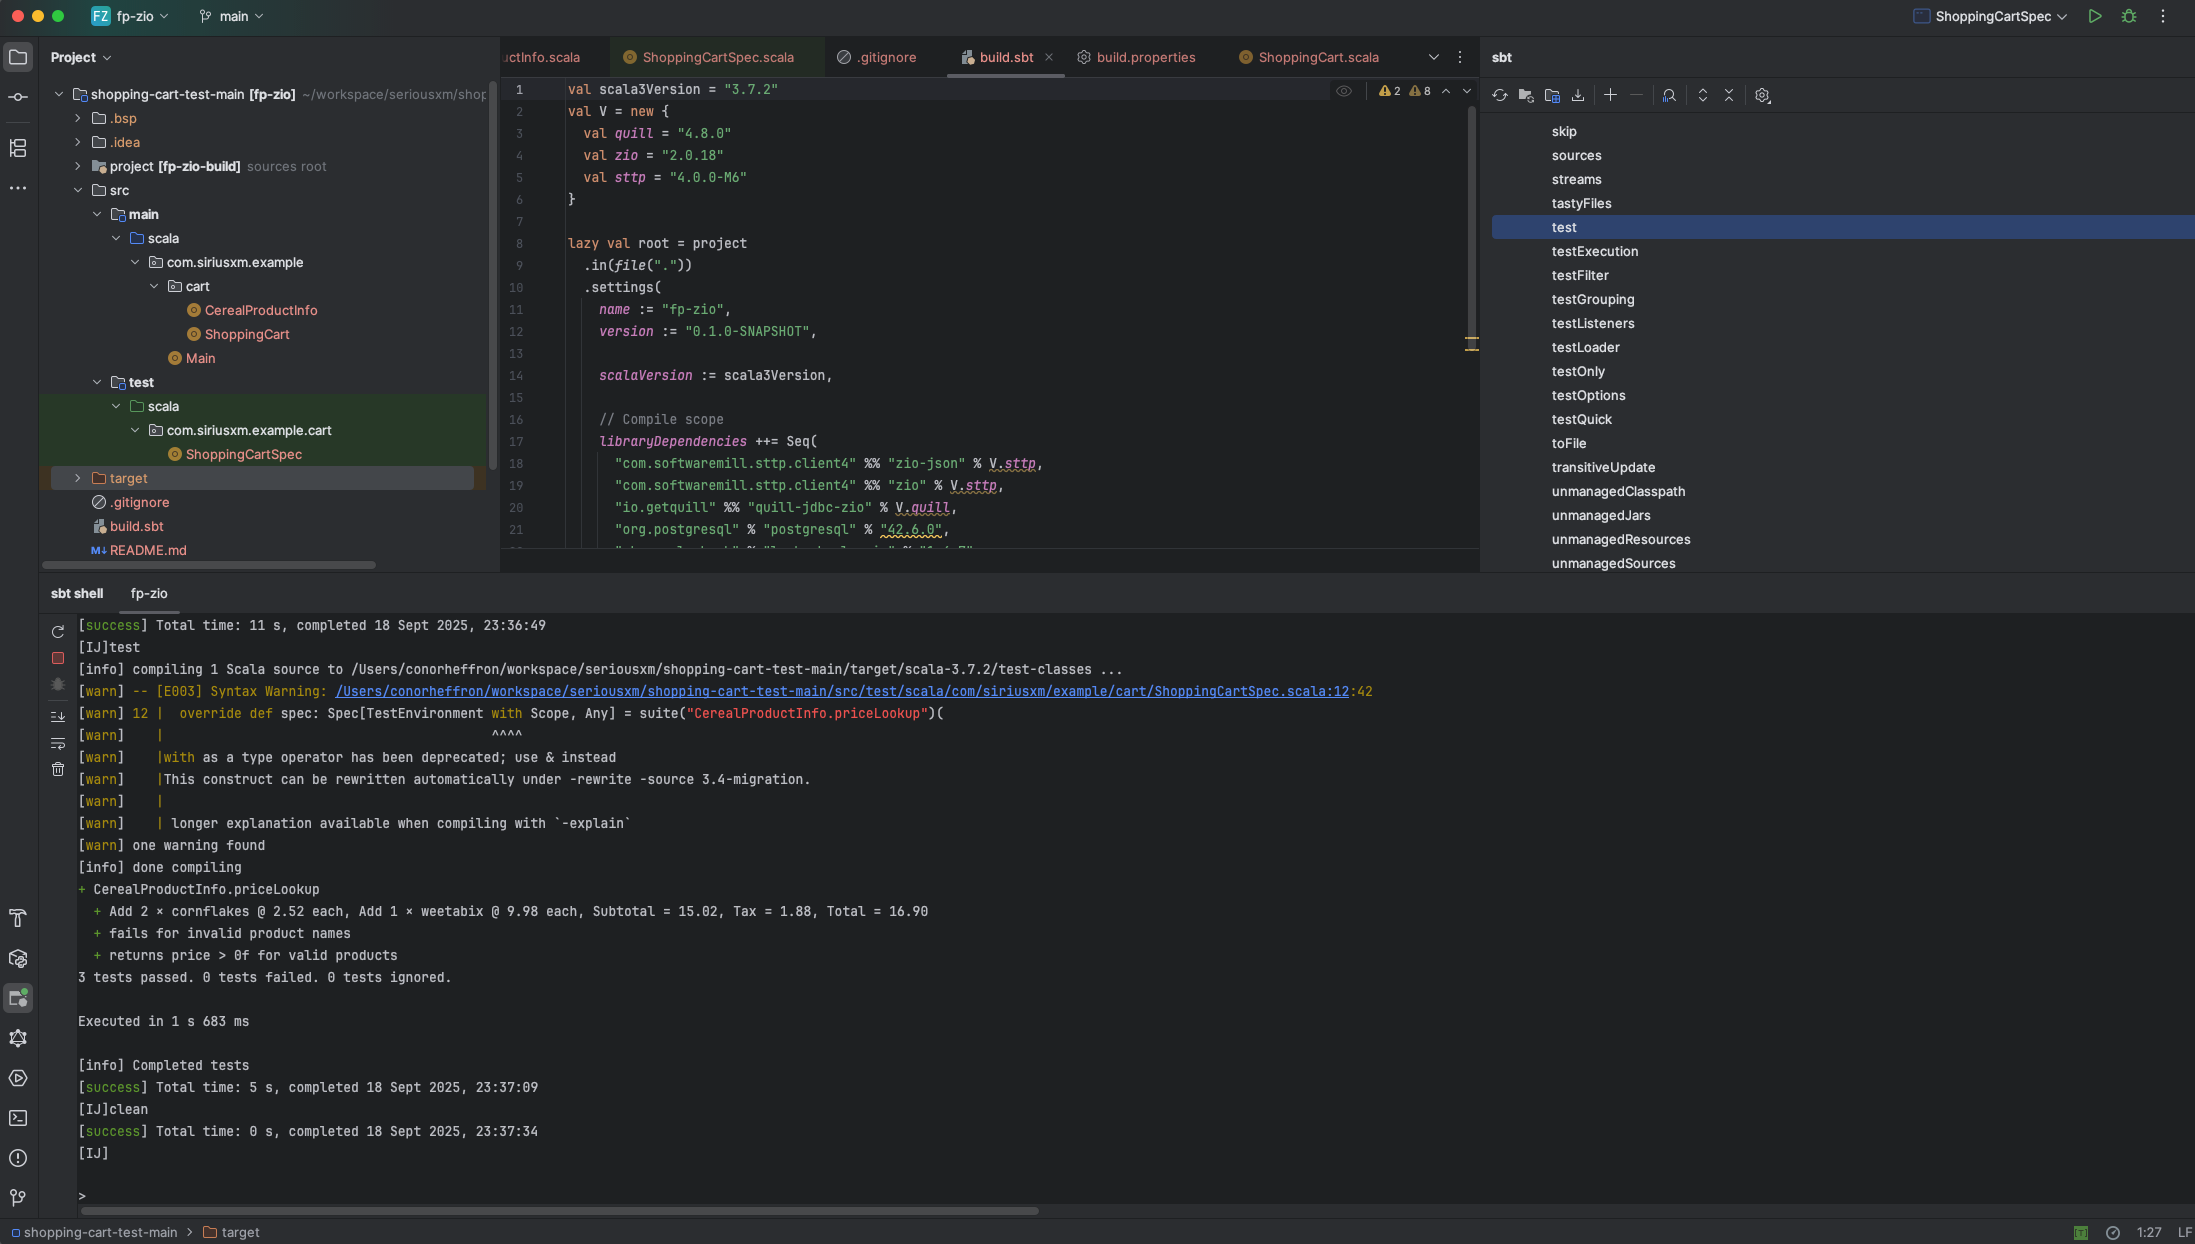Toggle the highlighting level eye icon
Screen dimensions: 2195x1244
(x=1343, y=90)
